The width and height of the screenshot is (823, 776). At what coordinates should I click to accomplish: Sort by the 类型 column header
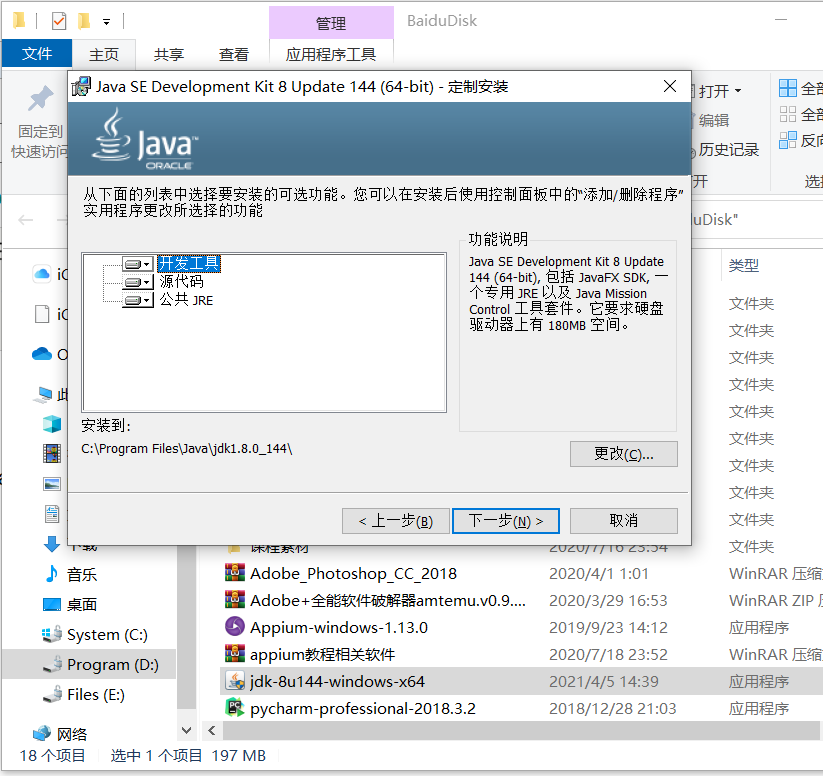[744, 265]
